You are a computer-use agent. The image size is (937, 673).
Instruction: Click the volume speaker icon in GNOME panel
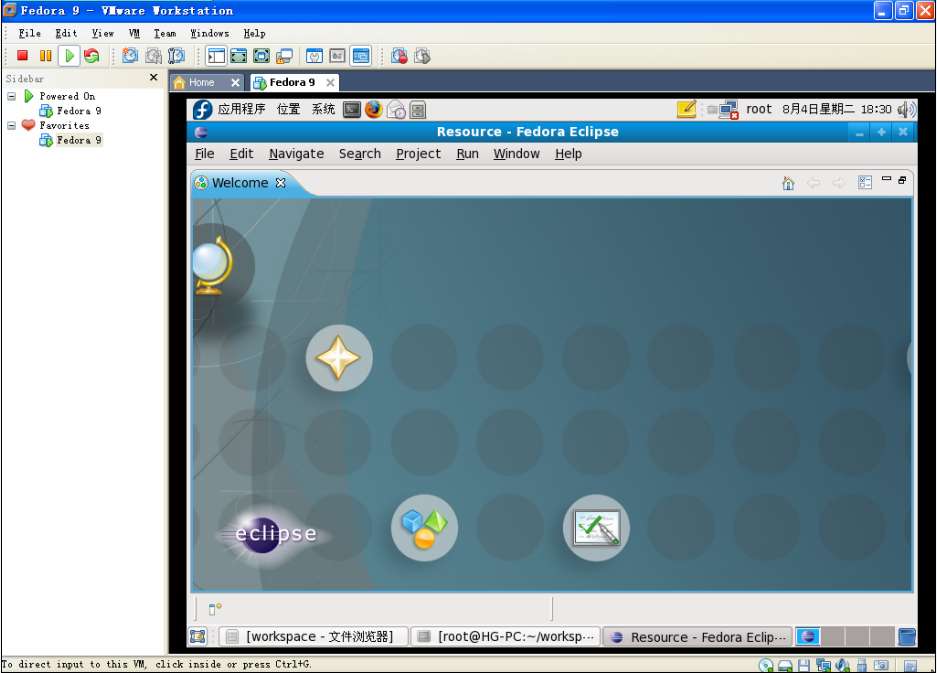click(x=906, y=109)
